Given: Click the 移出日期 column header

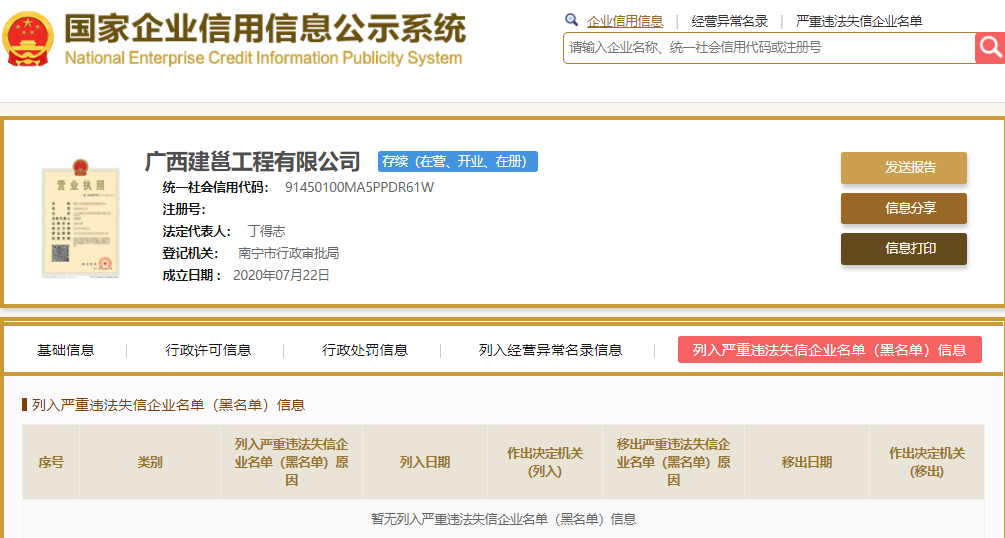Looking at the screenshot, I should pos(806,462).
